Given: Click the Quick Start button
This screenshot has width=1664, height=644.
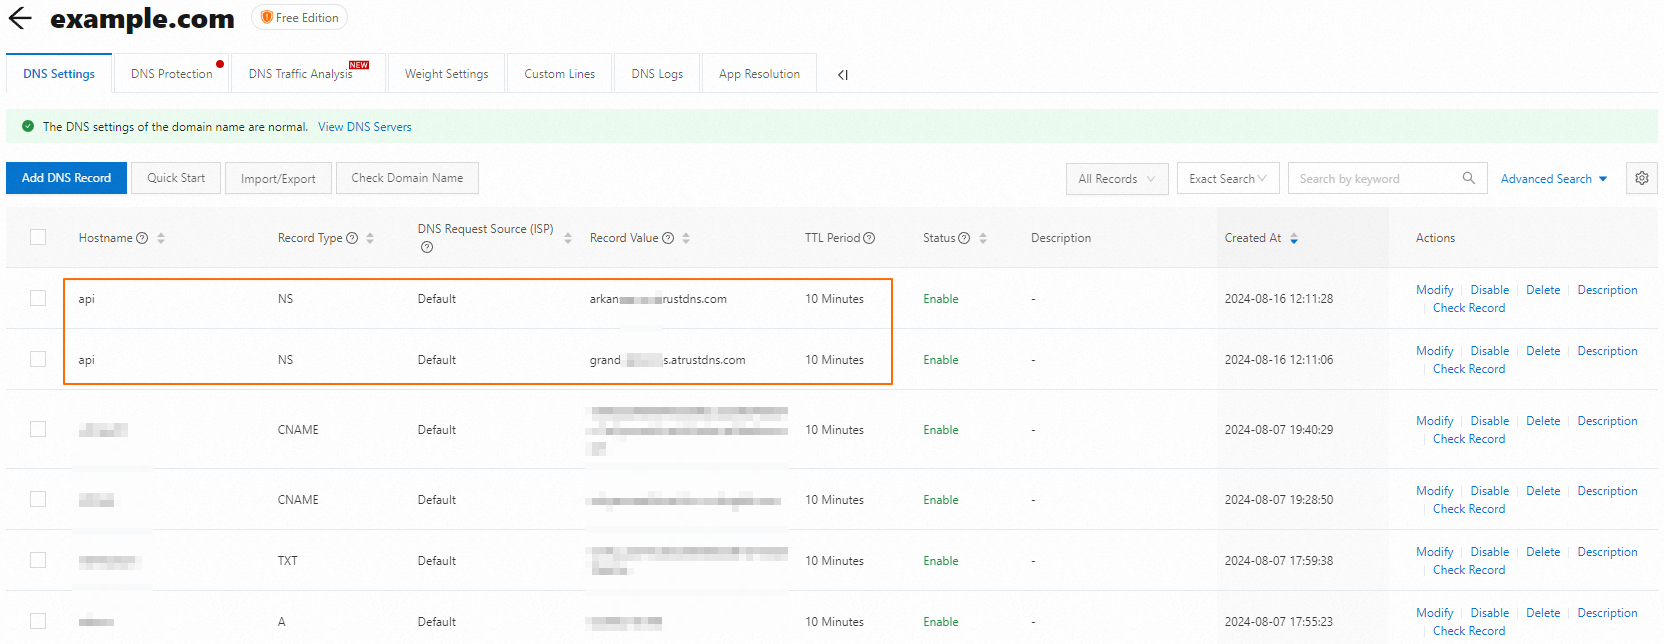Looking at the screenshot, I should [176, 178].
